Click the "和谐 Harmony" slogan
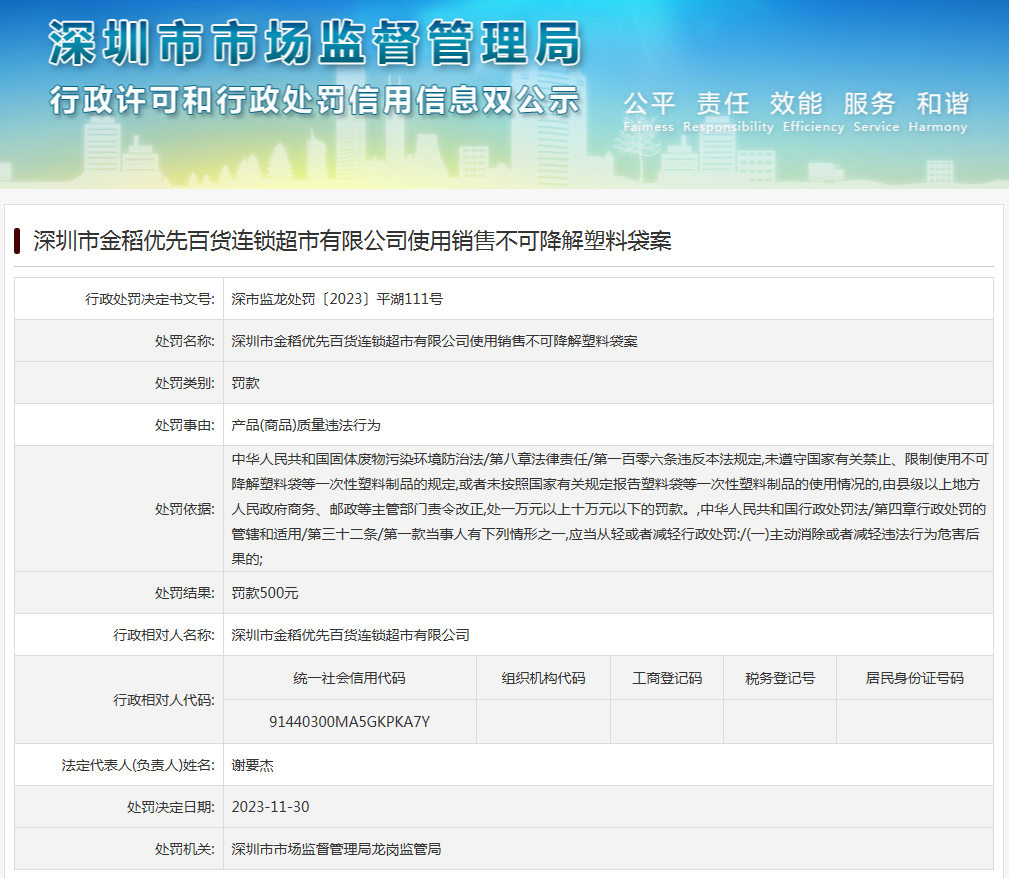The height and width of the screenshot is (878, 1009). click(938, 112)
